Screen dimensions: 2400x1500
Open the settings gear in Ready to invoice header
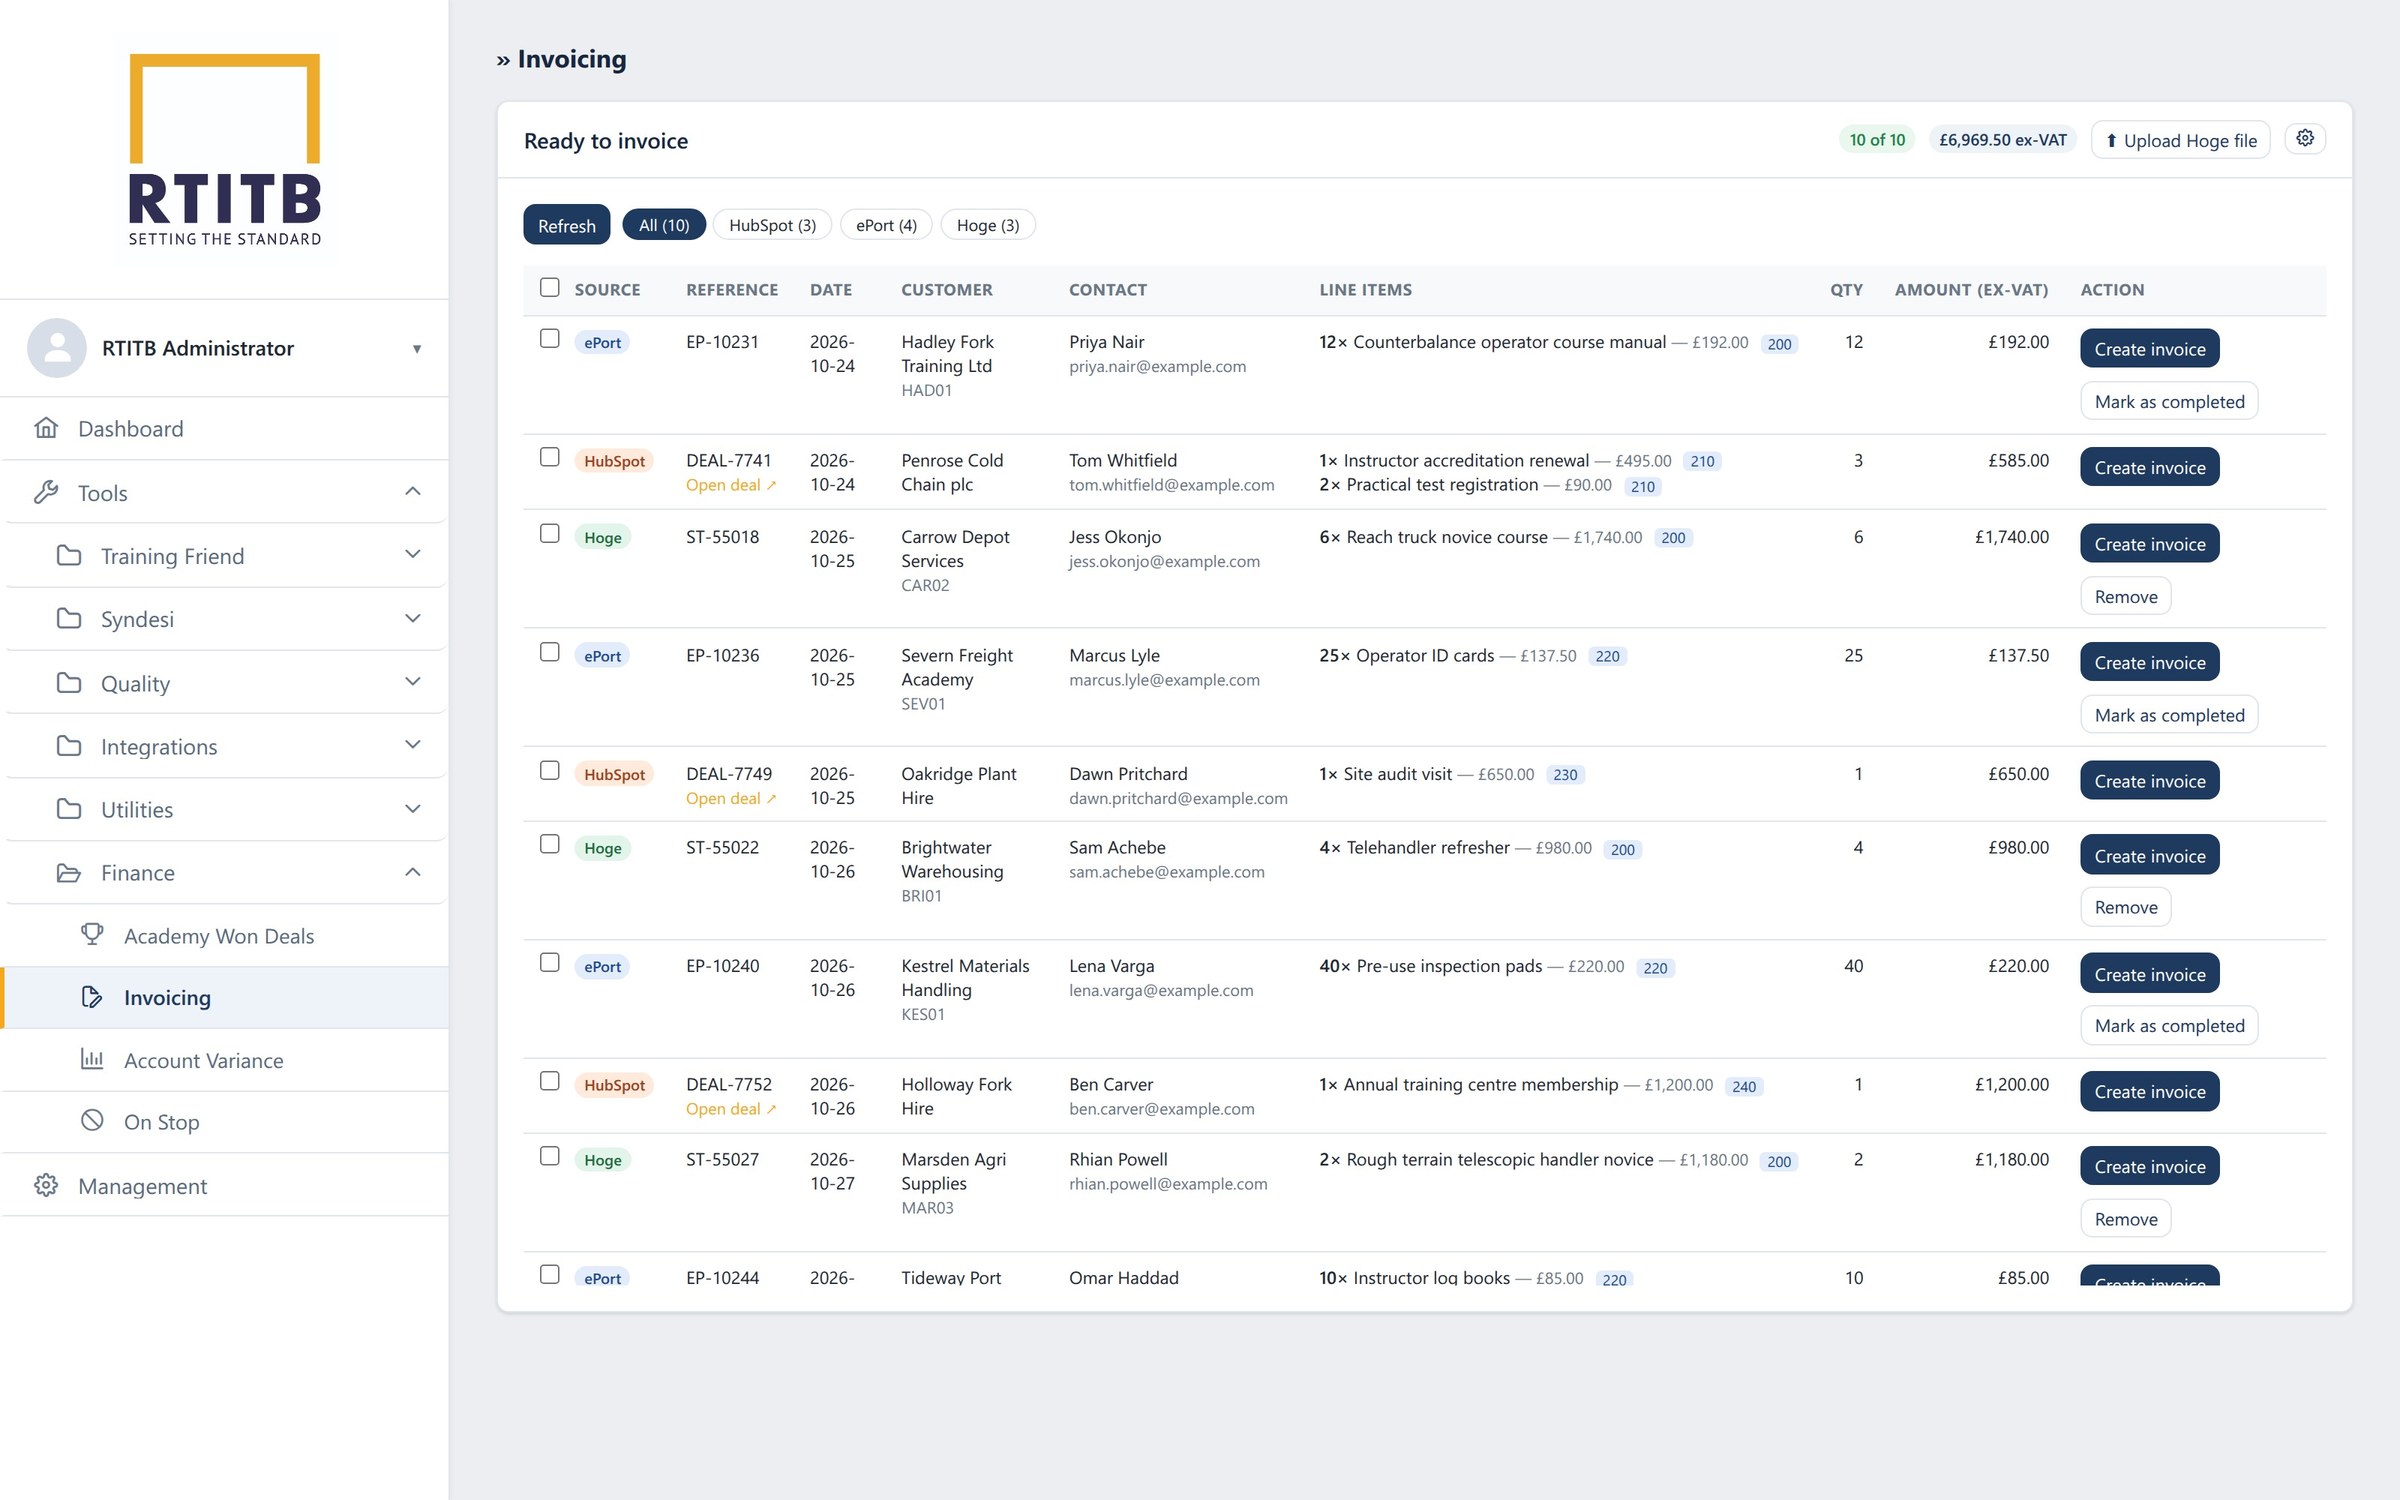point(2305,139)
